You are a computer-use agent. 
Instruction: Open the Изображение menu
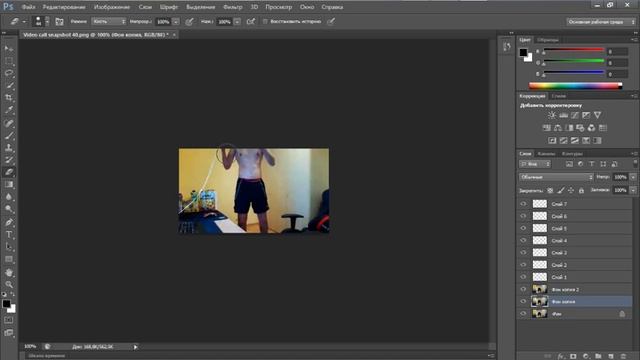click(111, 7)
